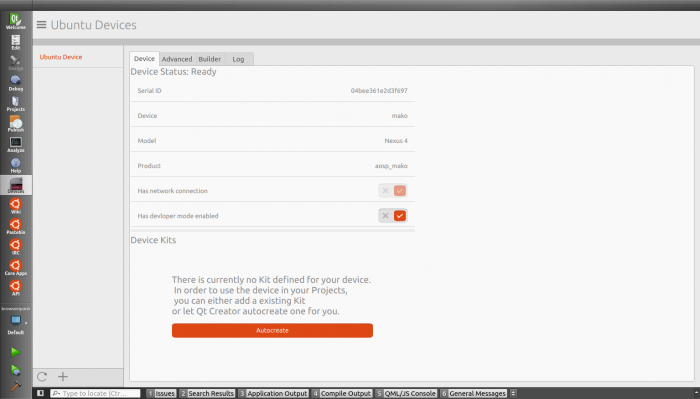Click the Model value Nexus 4
The image size is (700, 399).
point(396,141)
